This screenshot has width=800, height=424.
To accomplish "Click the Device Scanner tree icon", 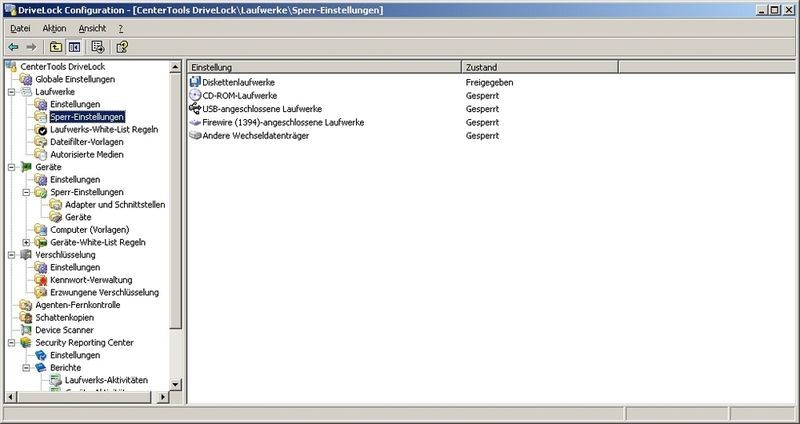I will pos(26,330).
